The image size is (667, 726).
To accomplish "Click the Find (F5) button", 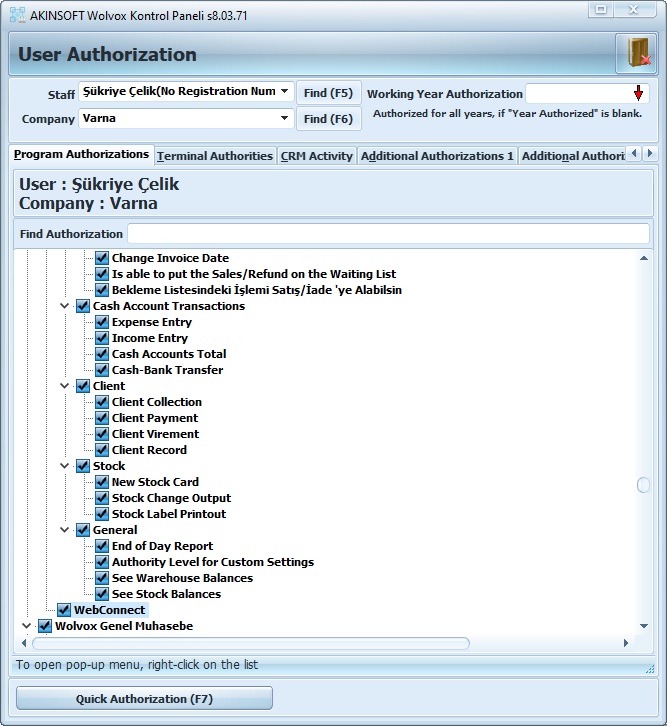I will (328, 93).
